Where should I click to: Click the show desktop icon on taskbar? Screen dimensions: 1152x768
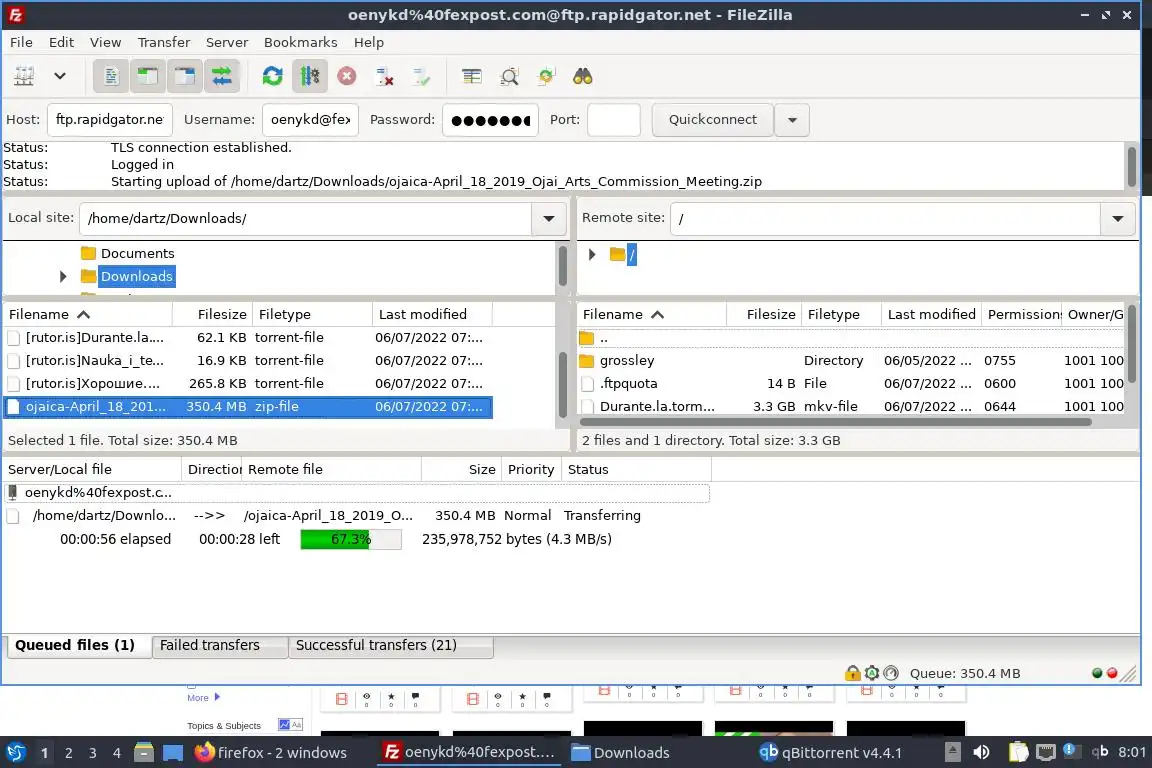[173, 753]
